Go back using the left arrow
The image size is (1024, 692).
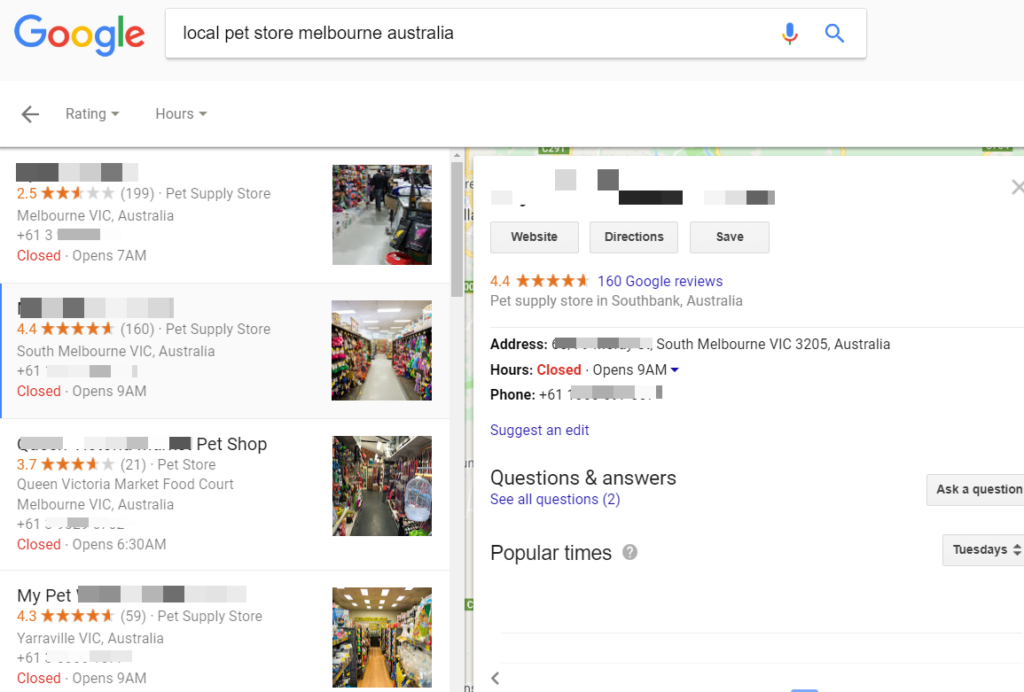click(x=30, y=114)
